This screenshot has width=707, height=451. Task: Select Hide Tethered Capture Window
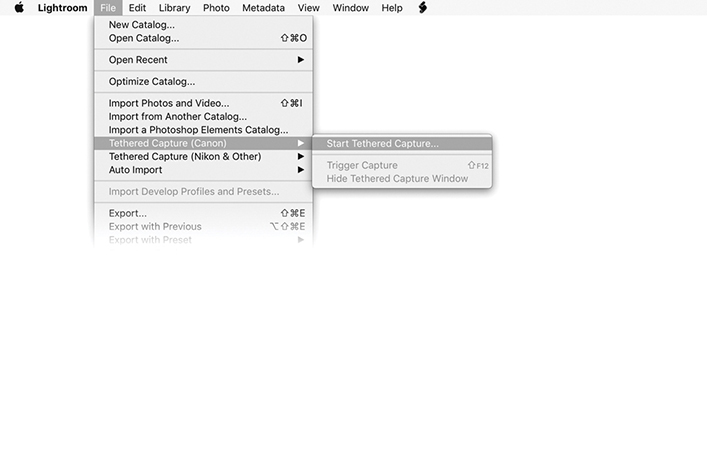click(x=402, y=179)
